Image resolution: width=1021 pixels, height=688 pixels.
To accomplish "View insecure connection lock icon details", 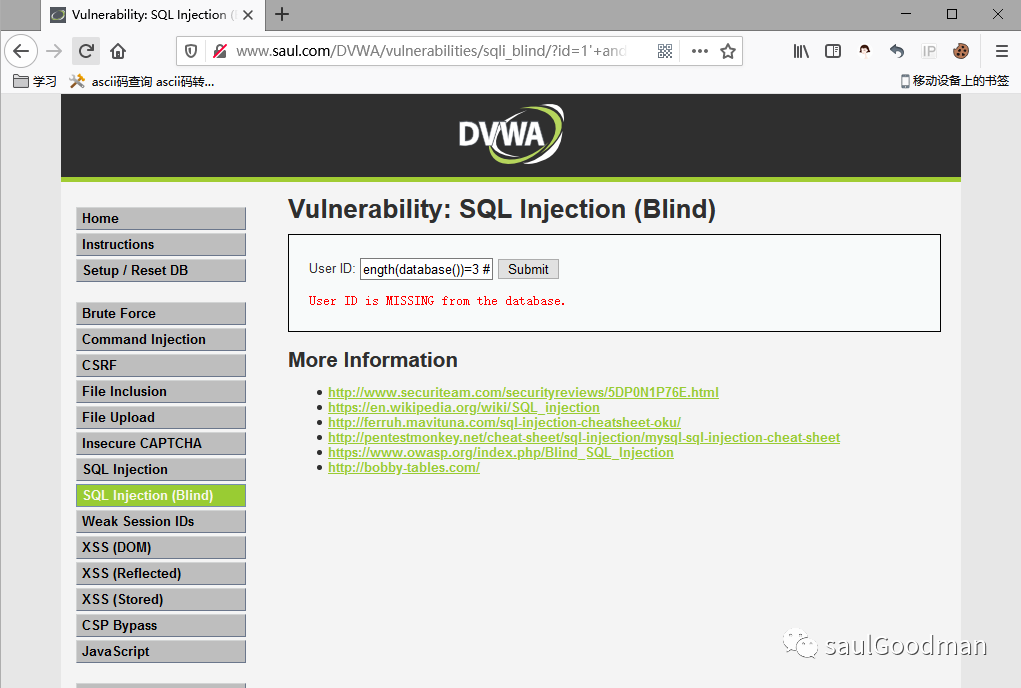I will tap(220, 51).
